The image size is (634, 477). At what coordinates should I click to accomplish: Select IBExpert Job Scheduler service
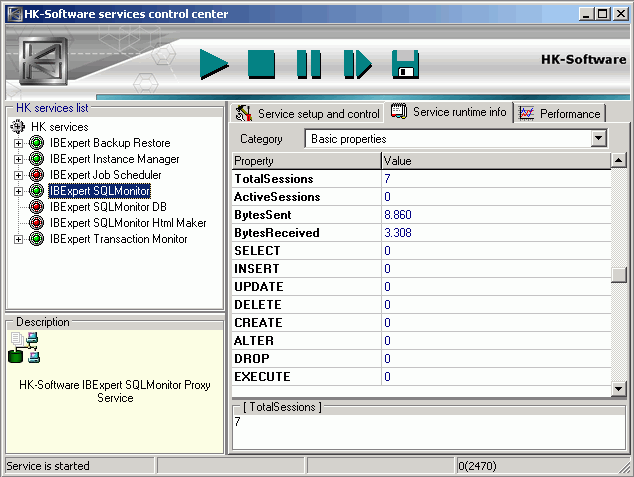106,175
